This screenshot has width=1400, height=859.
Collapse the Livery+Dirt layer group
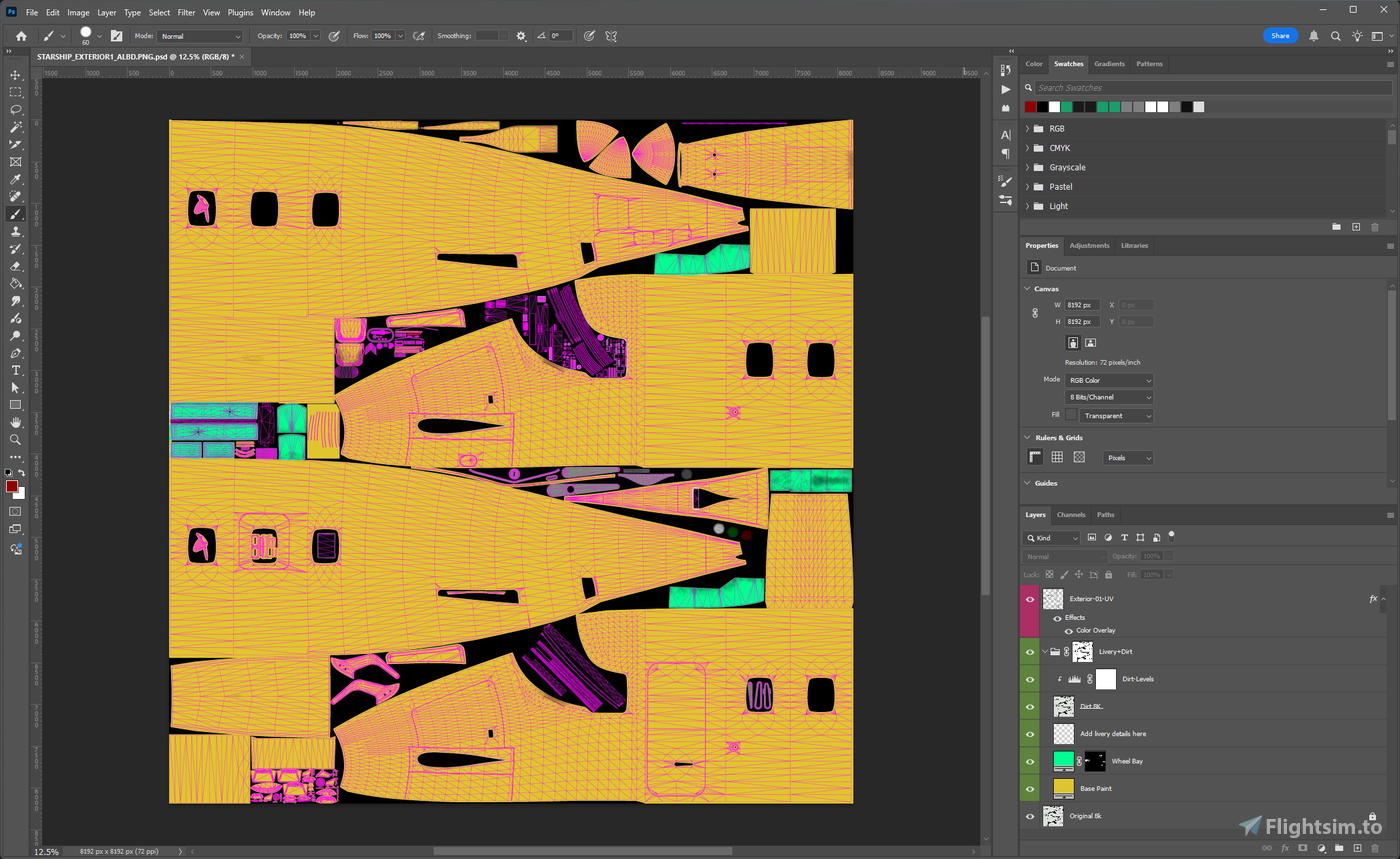(x=1045, y=652)
